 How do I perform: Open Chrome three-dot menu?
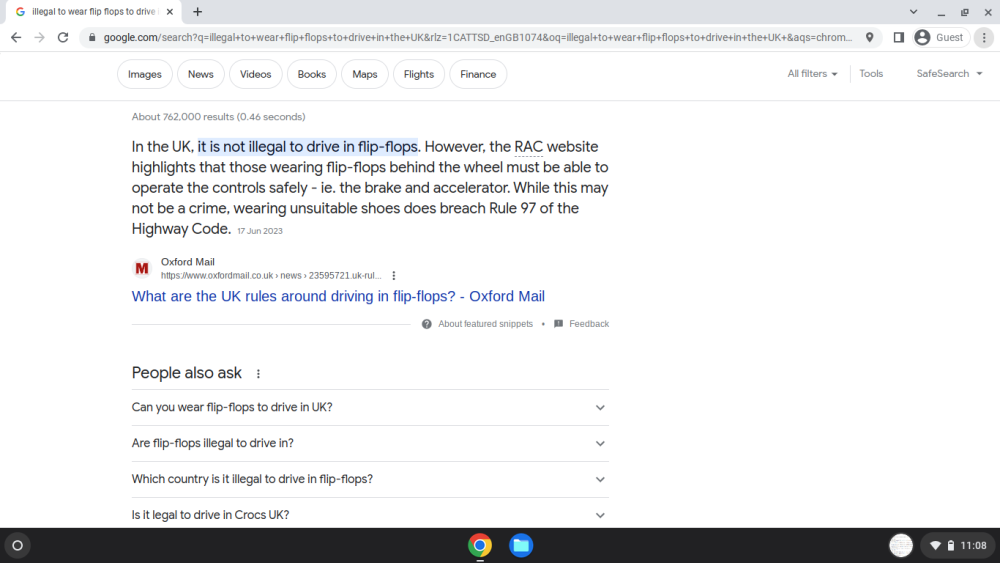click(984, 38)
